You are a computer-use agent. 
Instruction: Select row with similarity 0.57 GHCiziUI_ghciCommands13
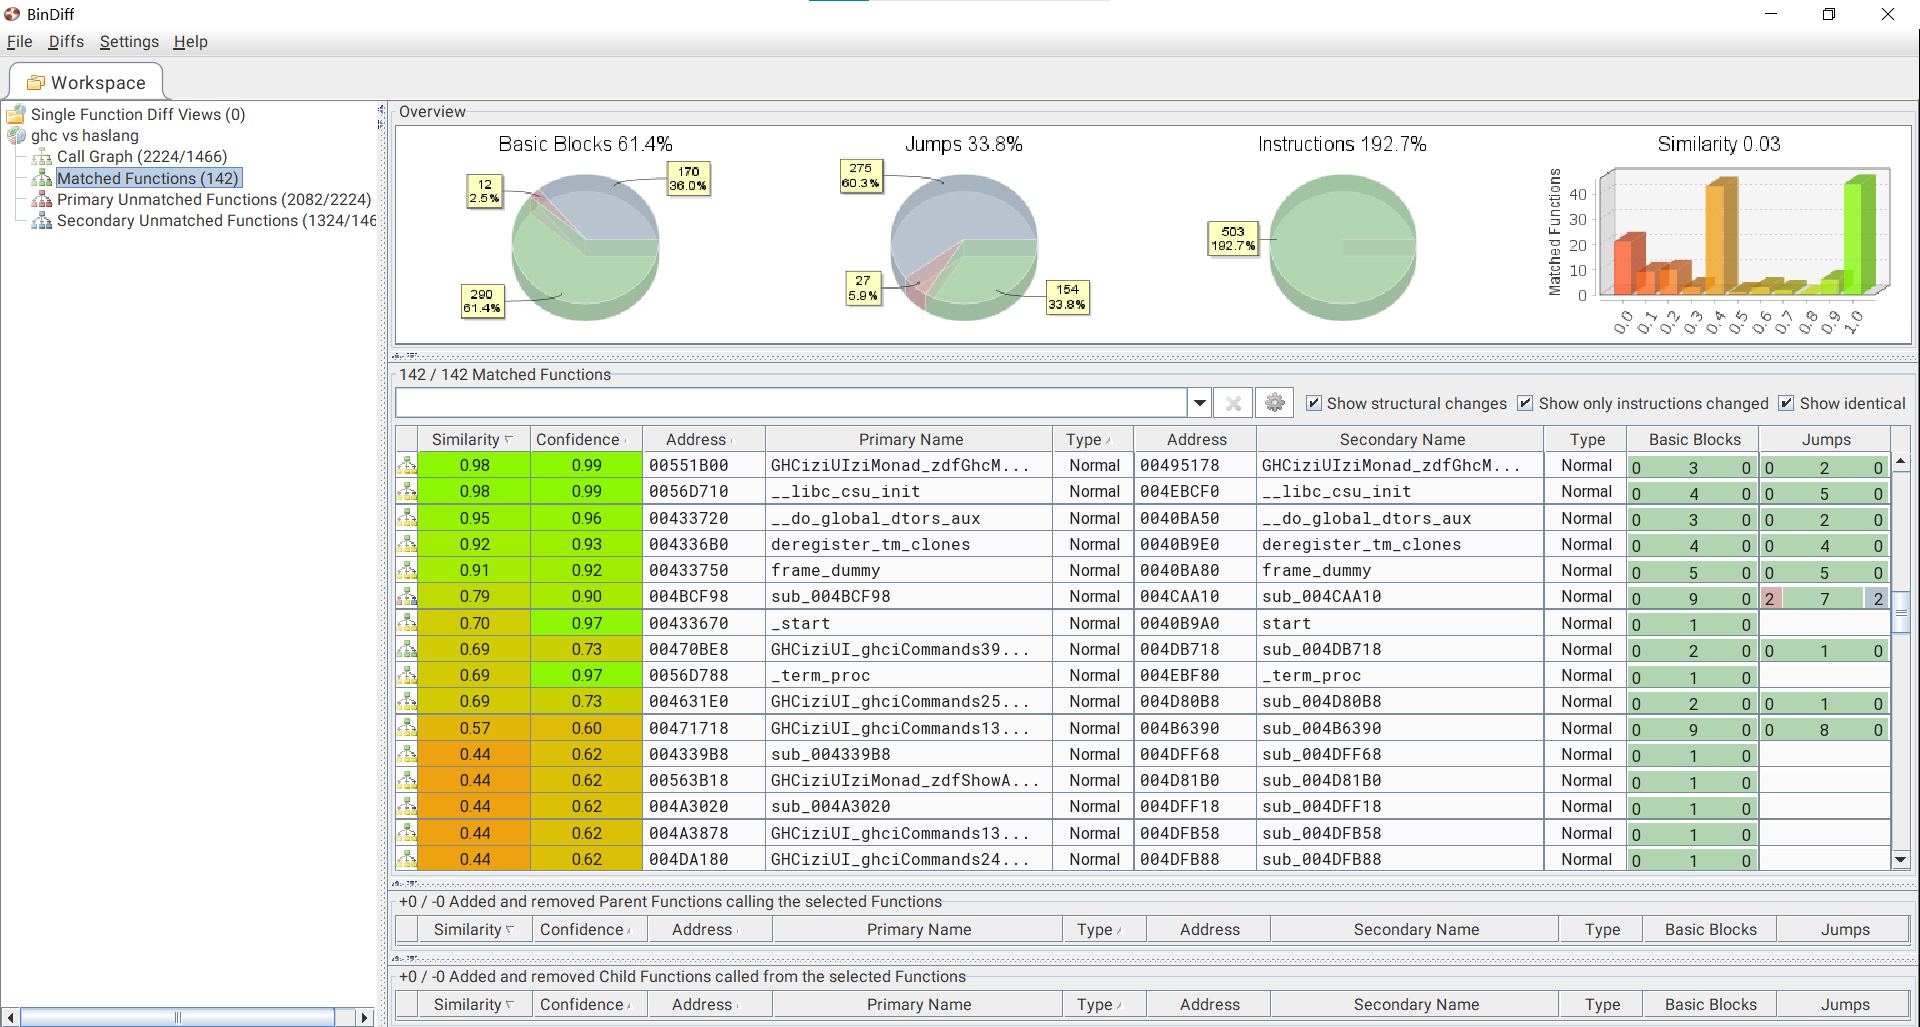(x=1143, y=728)
